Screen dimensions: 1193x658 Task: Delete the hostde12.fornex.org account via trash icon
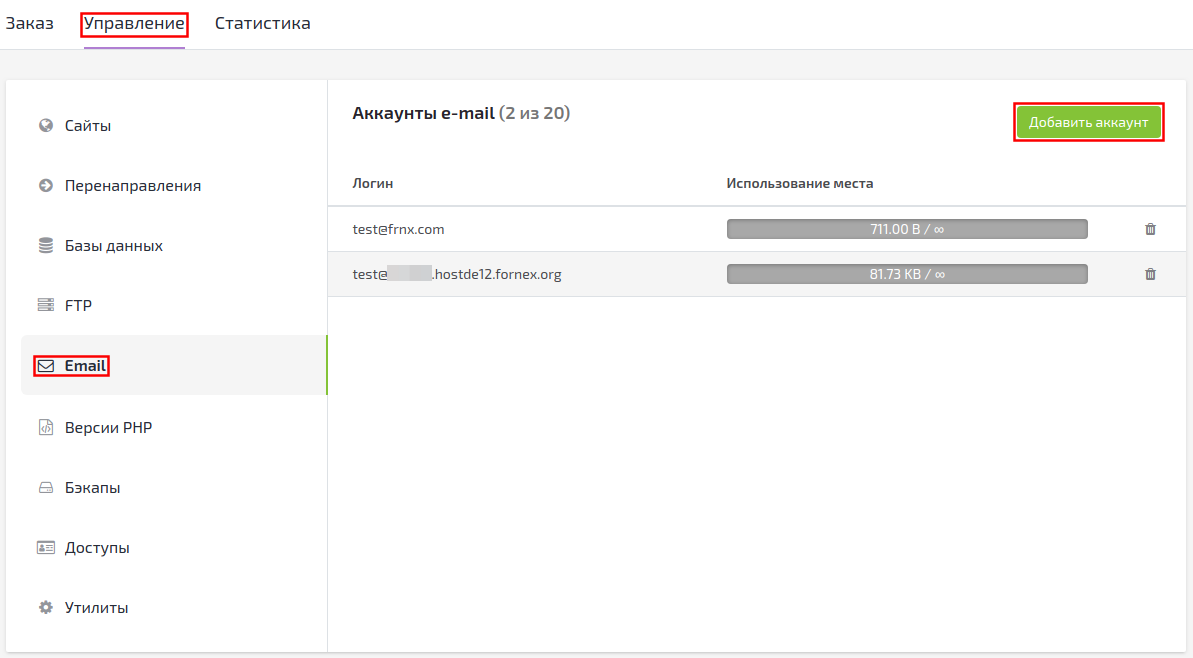[x=1150, y=274]
